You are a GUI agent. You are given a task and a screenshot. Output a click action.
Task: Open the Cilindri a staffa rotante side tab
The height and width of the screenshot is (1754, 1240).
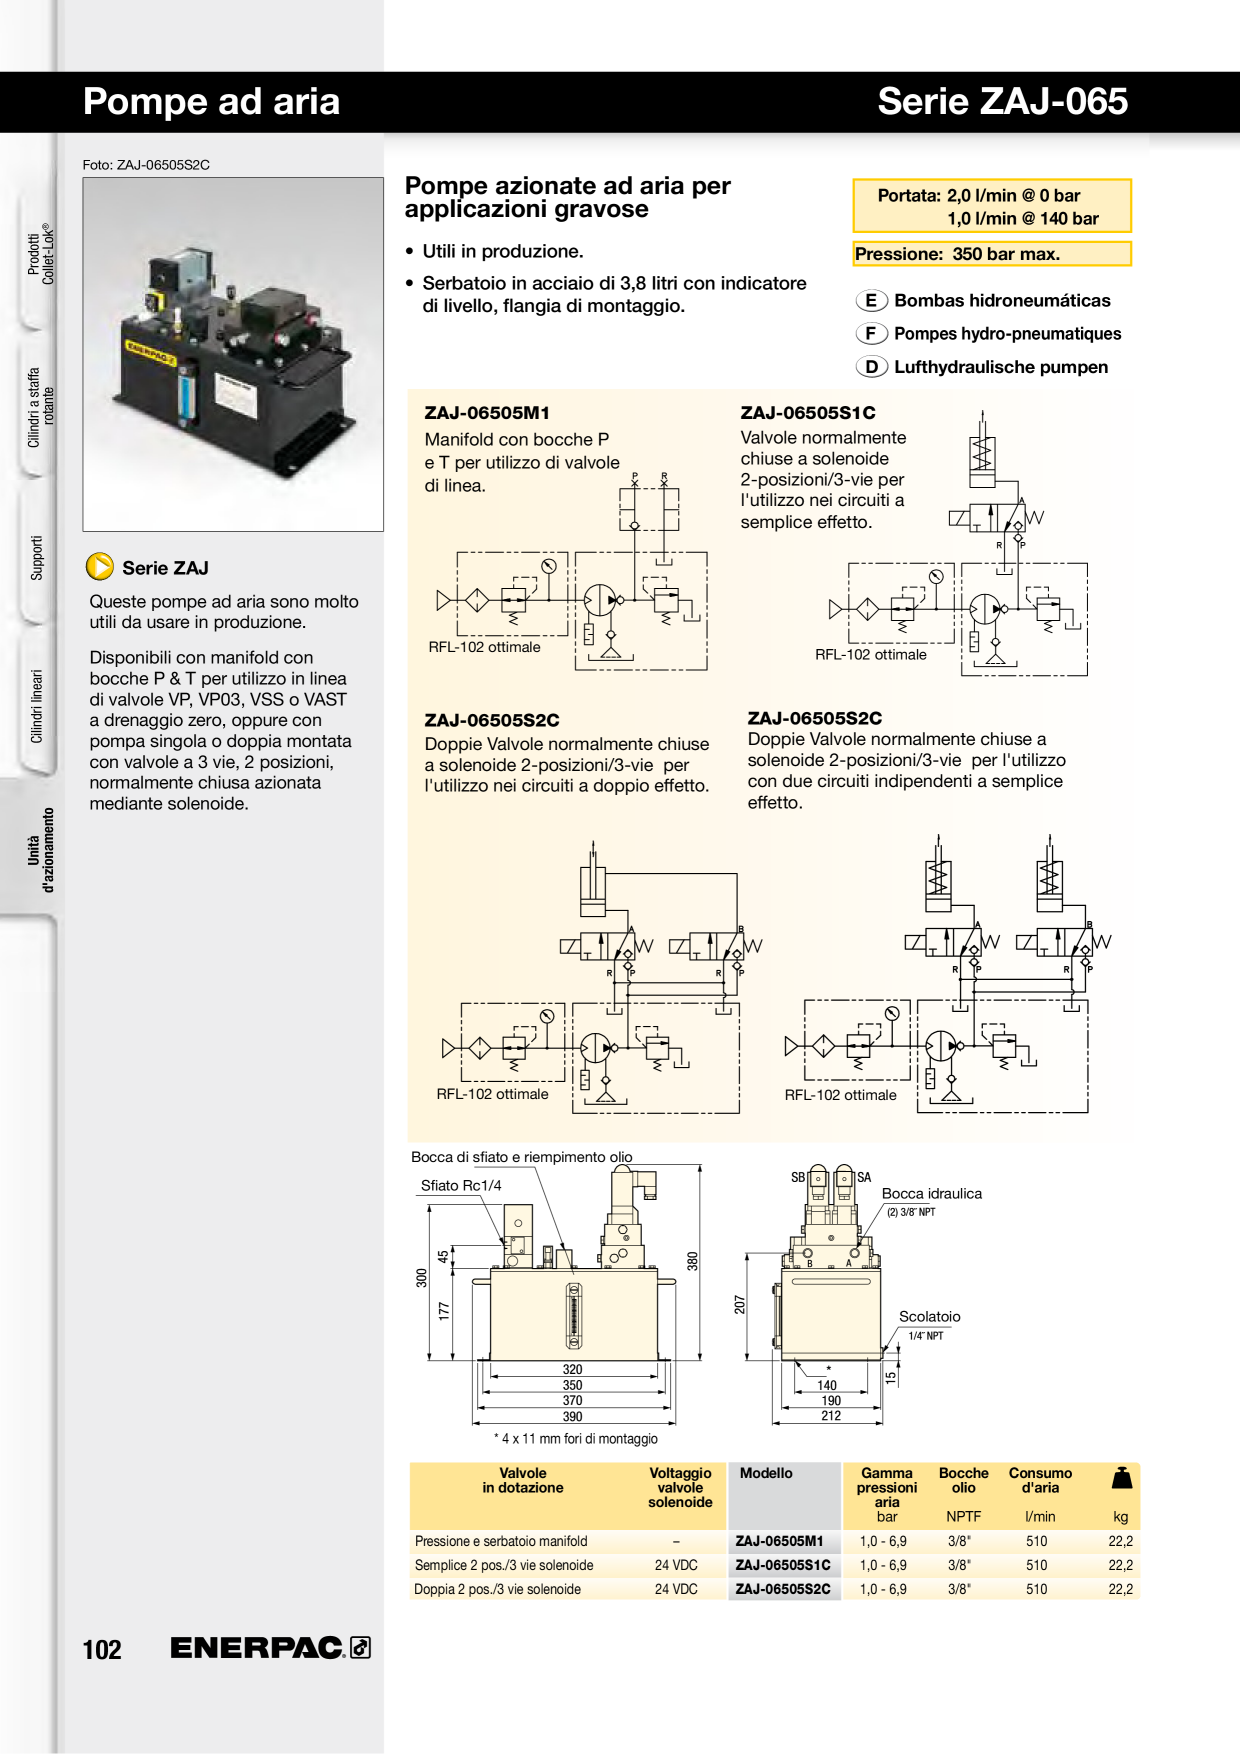(40, 407)
